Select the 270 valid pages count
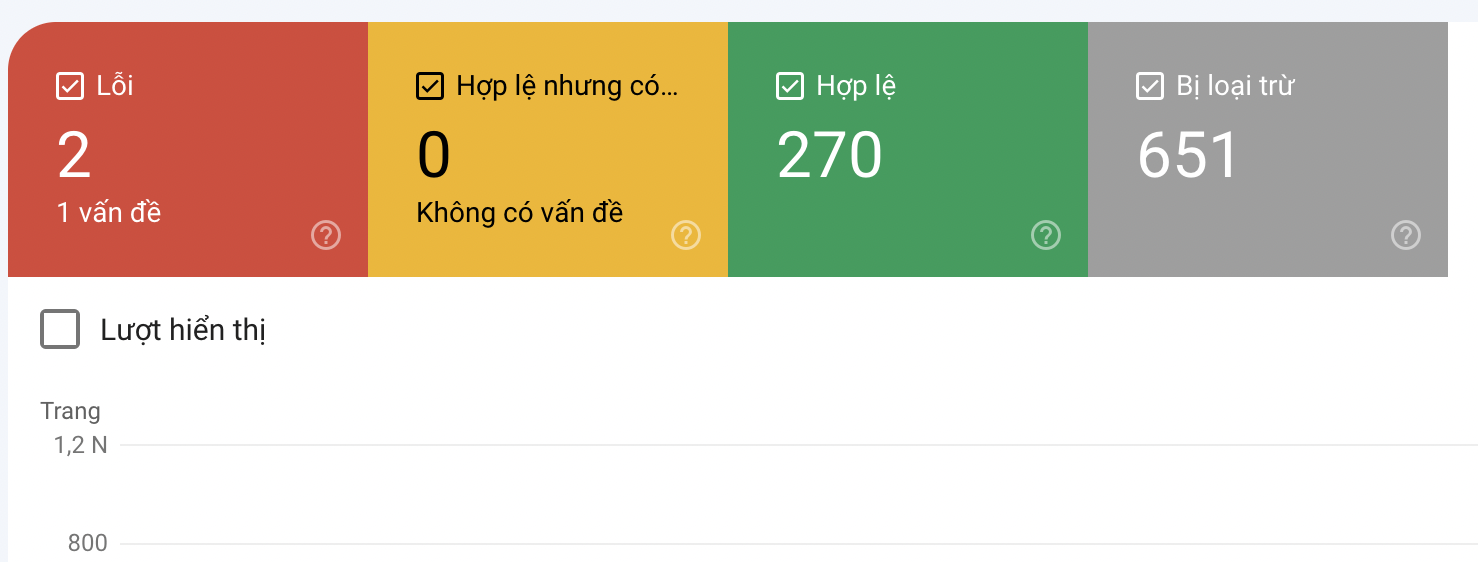 (x=829, y=156)
